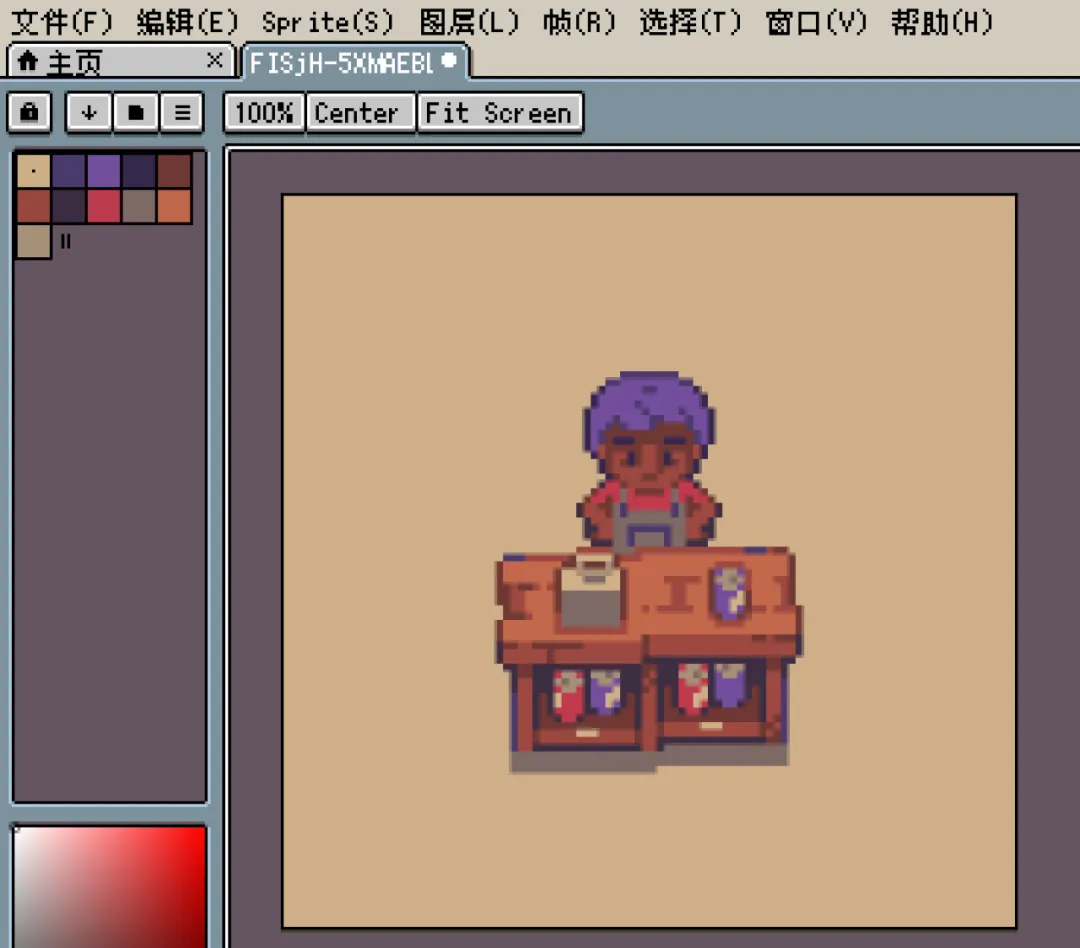
Task: Open the 选择(T) menu
Action: (x=690, y=22)
